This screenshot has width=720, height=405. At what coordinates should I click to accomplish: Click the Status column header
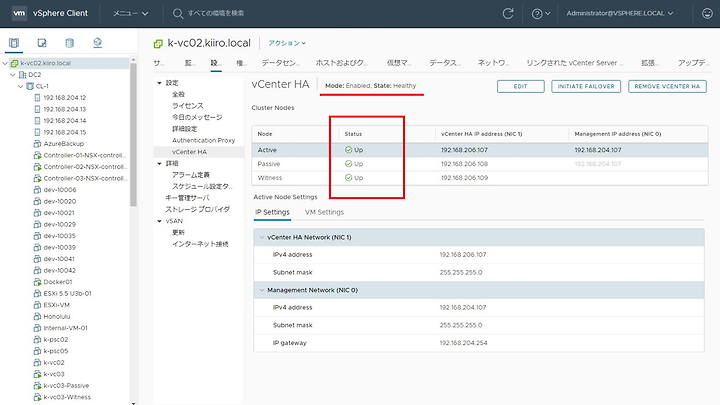click(x=353, y=134)
